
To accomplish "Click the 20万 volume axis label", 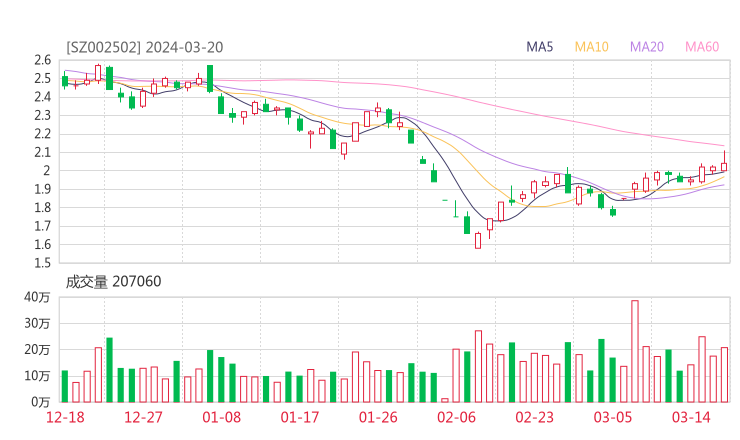I will (37, 349).
